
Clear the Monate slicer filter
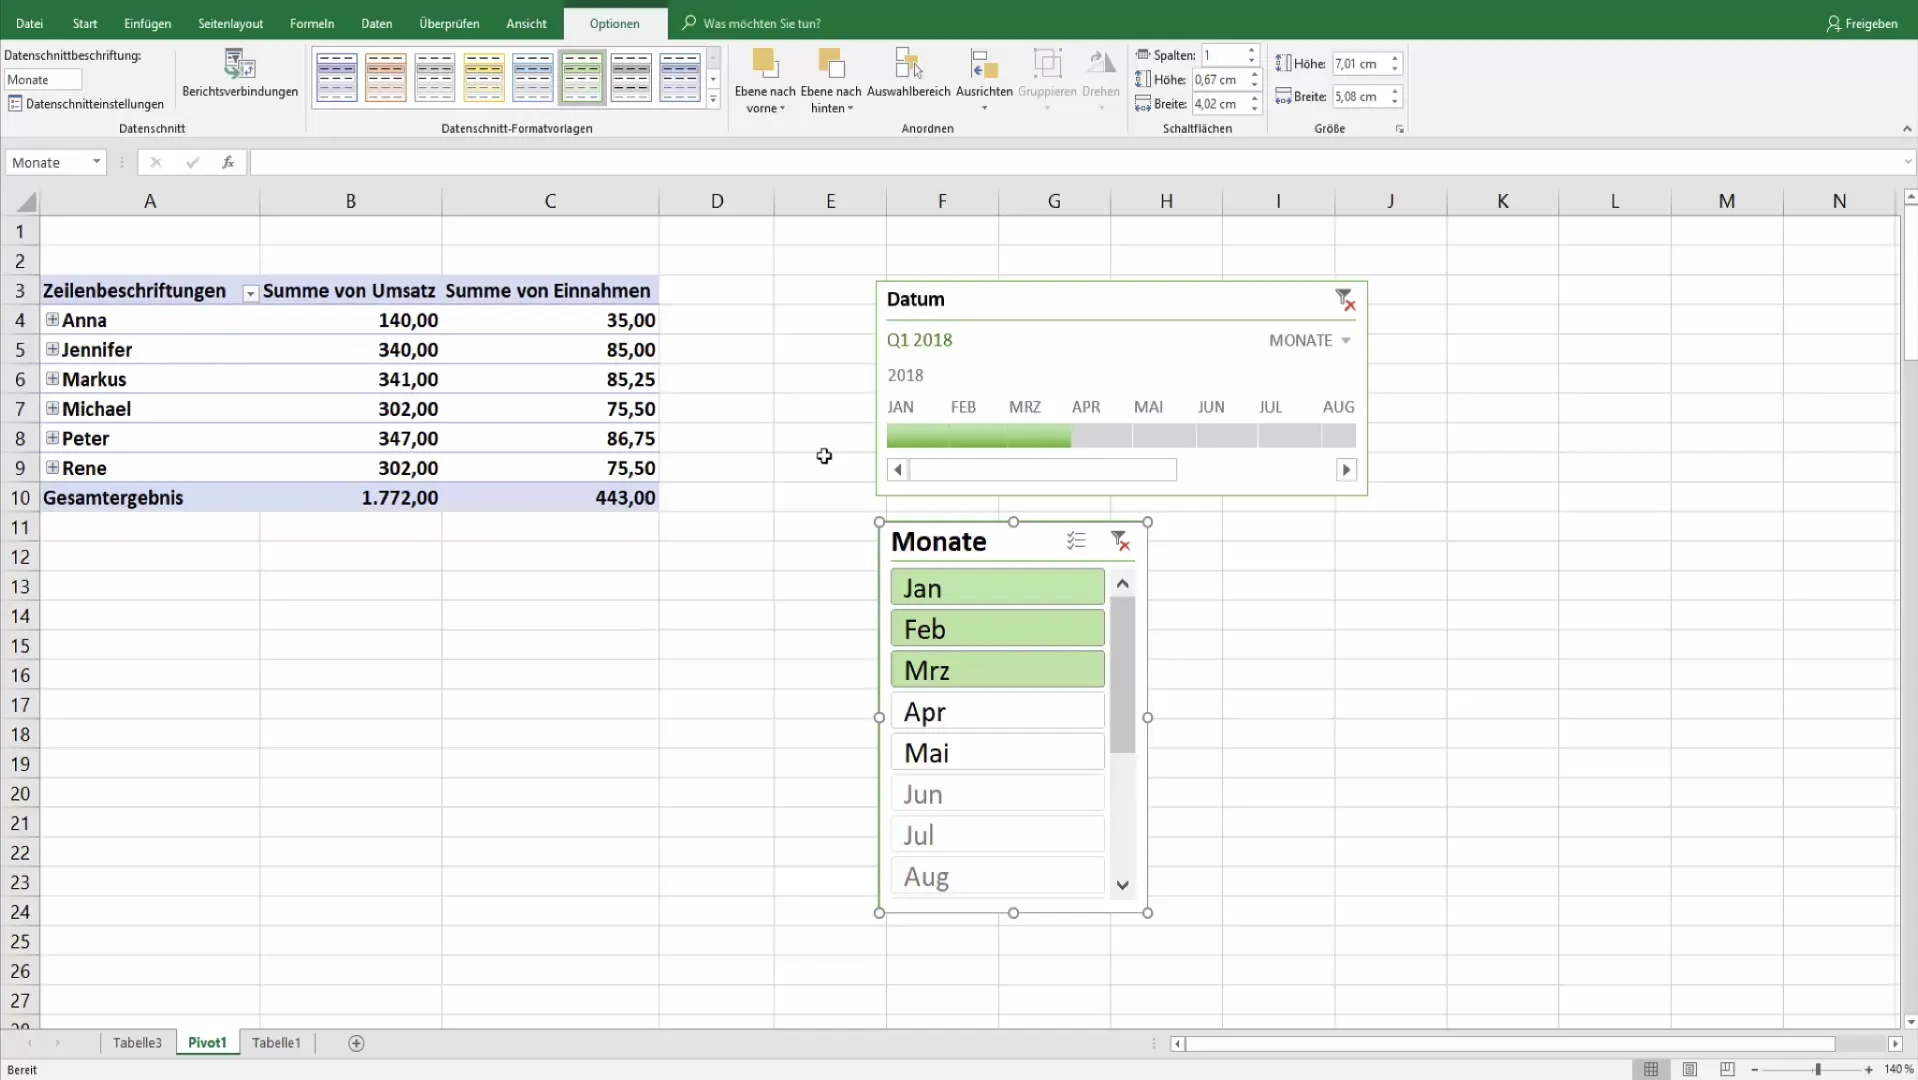pos(1120,541)
